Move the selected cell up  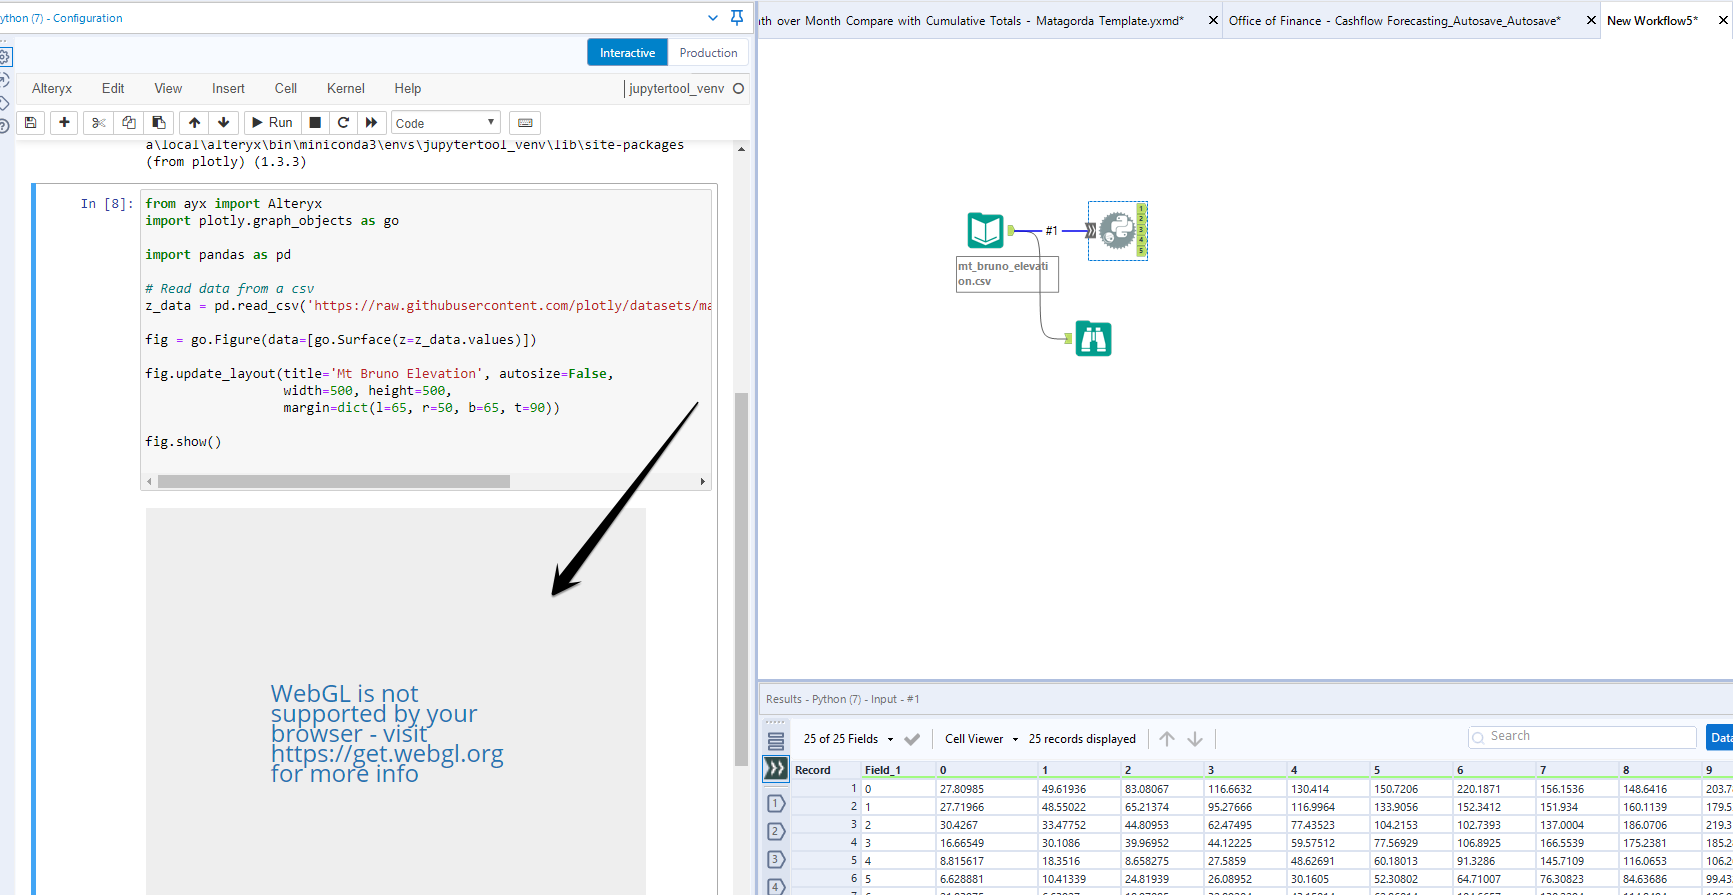[x=194, y=122]
